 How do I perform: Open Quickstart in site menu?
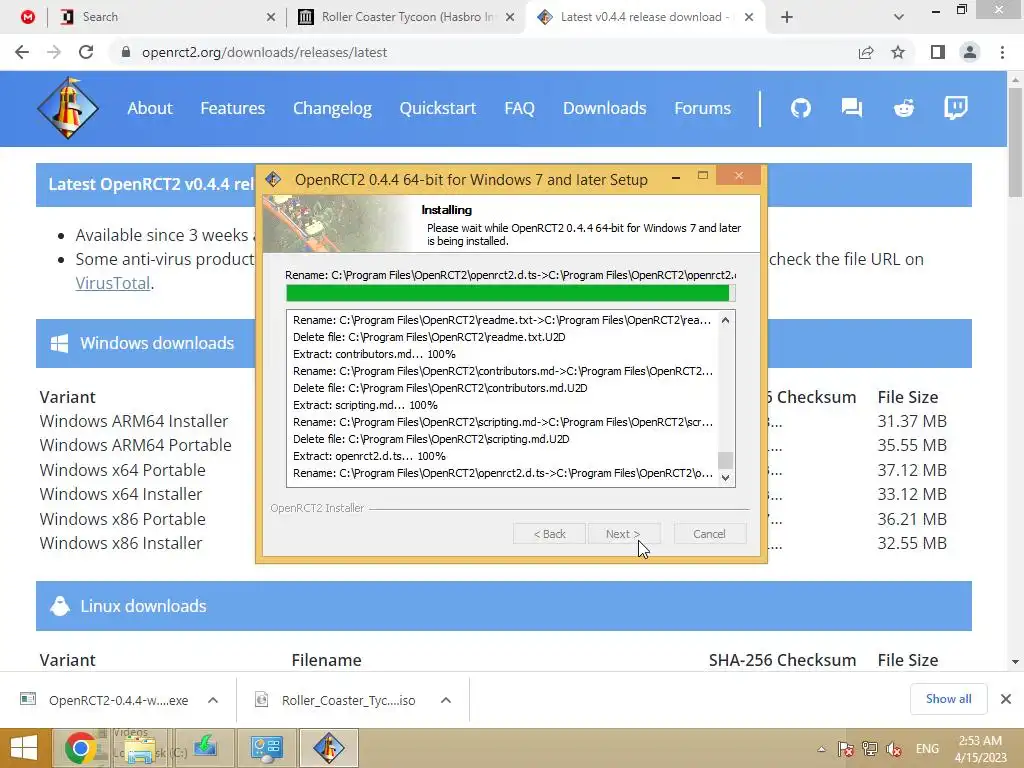click(438, 108)
